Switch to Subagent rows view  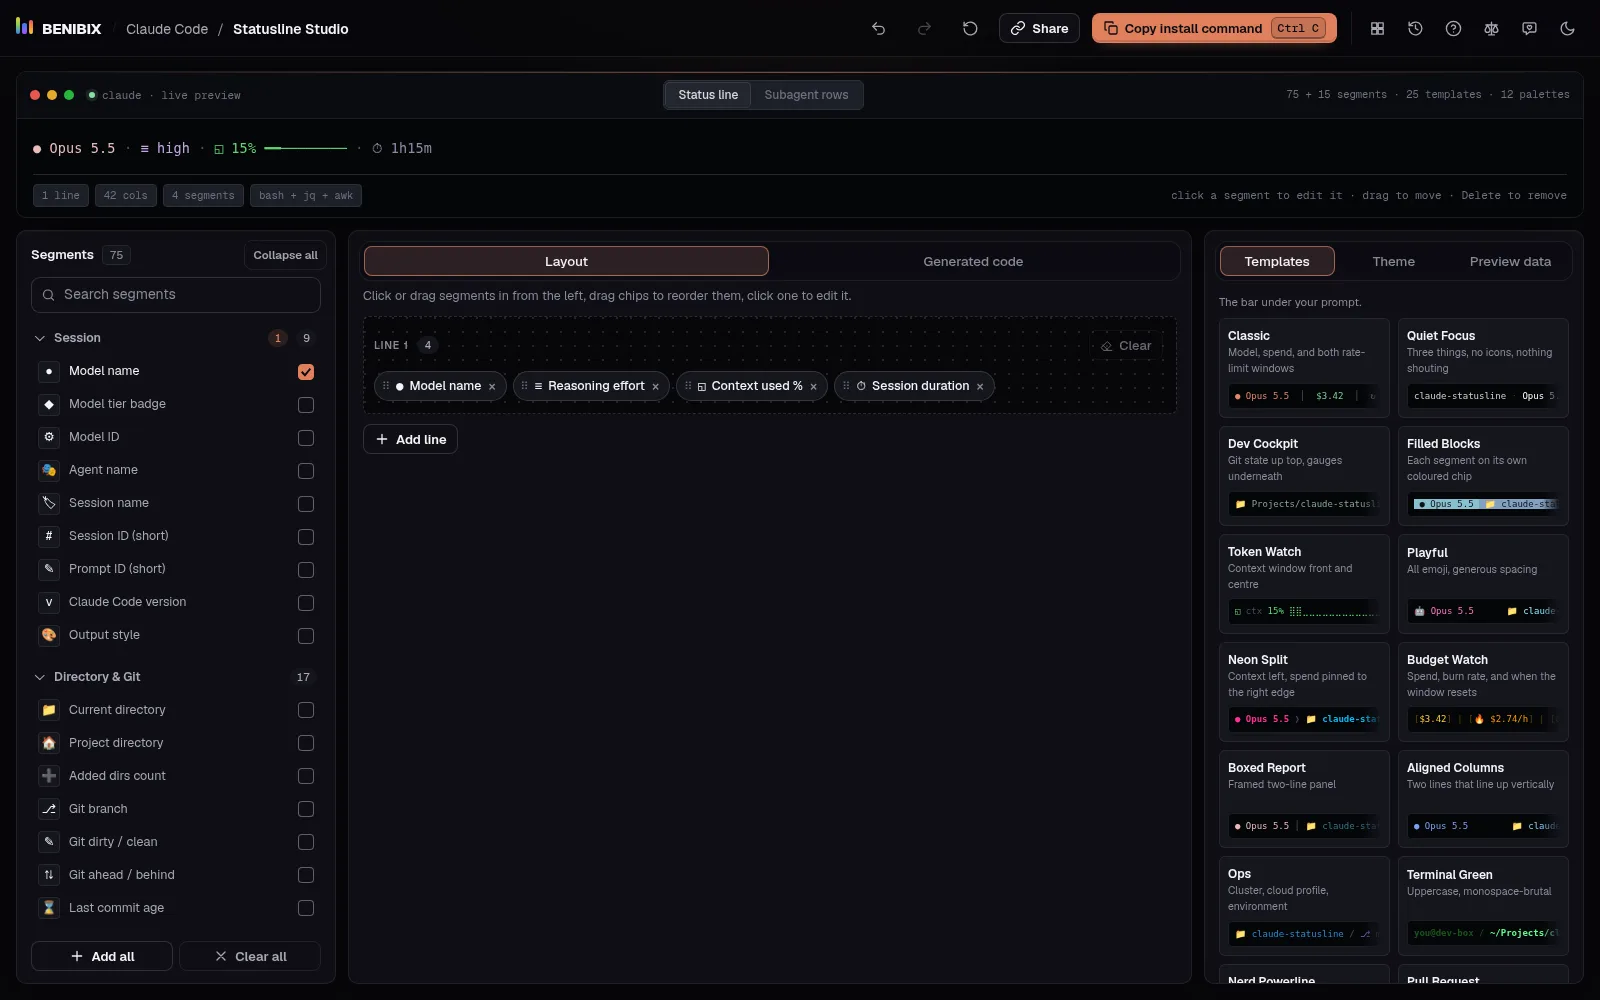coord(806,95)
